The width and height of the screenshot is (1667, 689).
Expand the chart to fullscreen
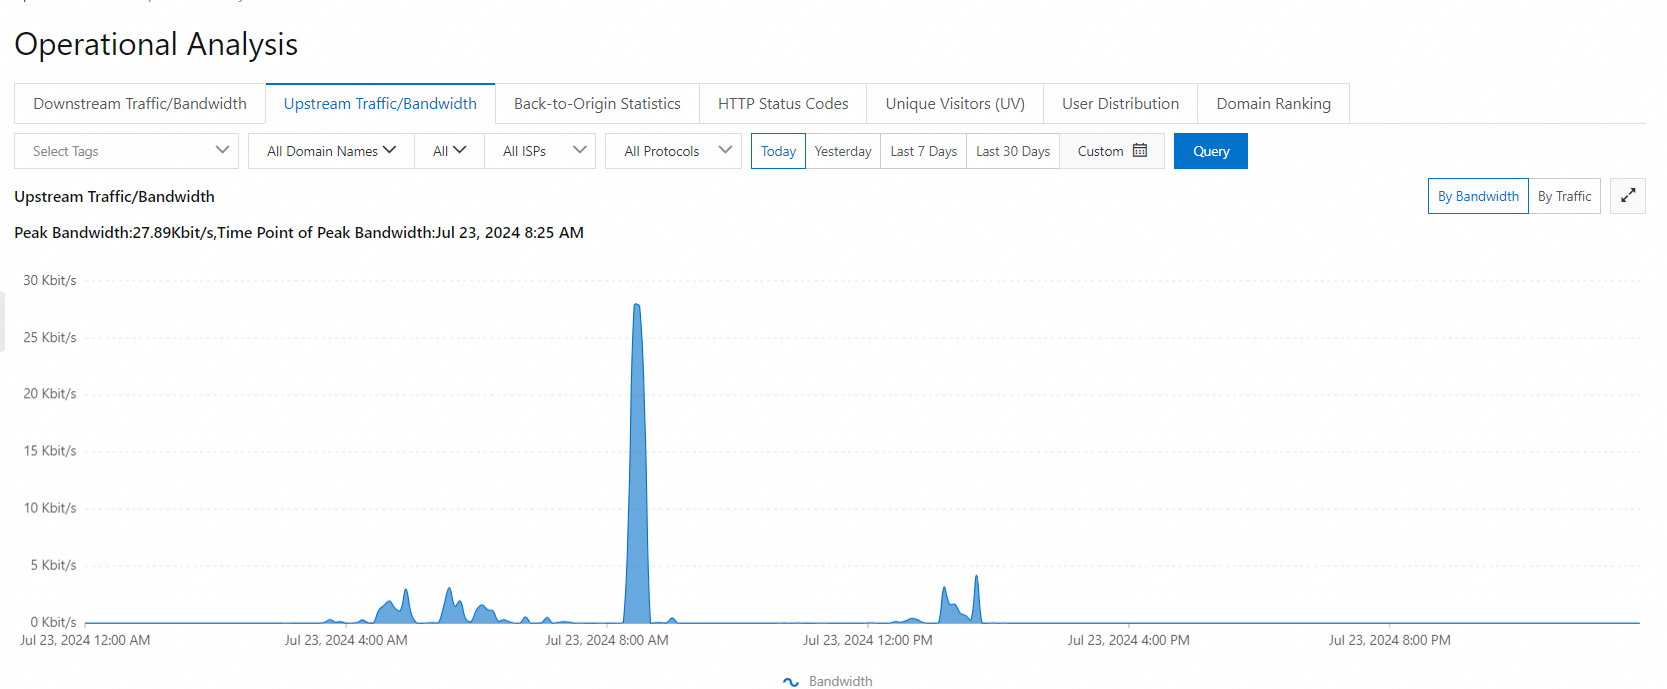pyautogui.click(x=1627, y=196)
